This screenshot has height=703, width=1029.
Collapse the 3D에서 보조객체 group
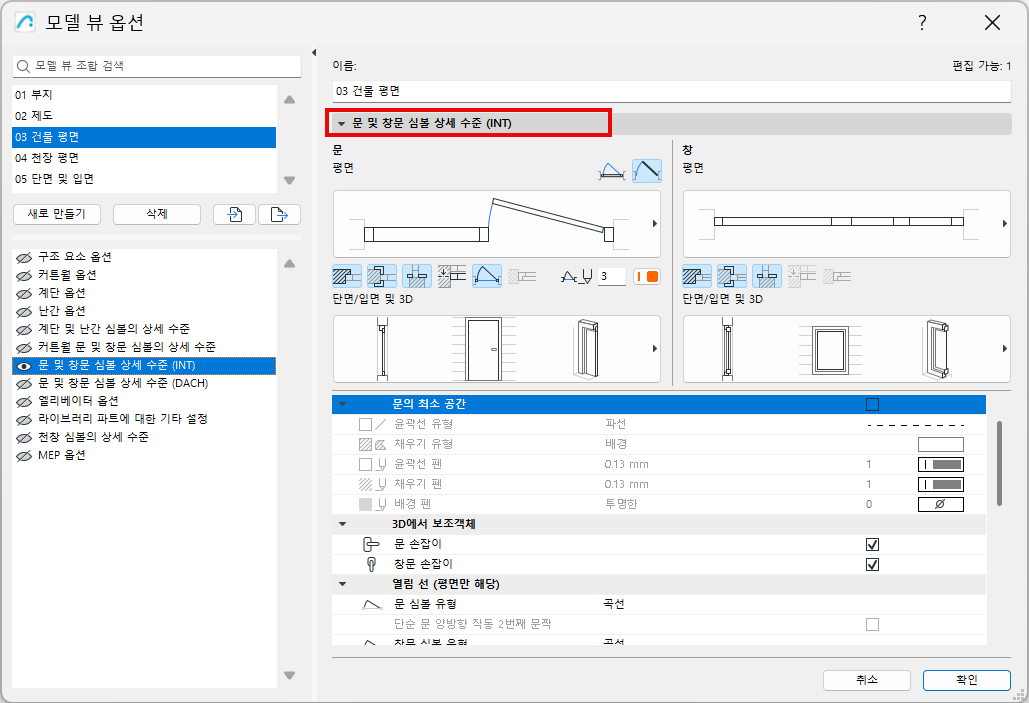click(x=342, y=524)
